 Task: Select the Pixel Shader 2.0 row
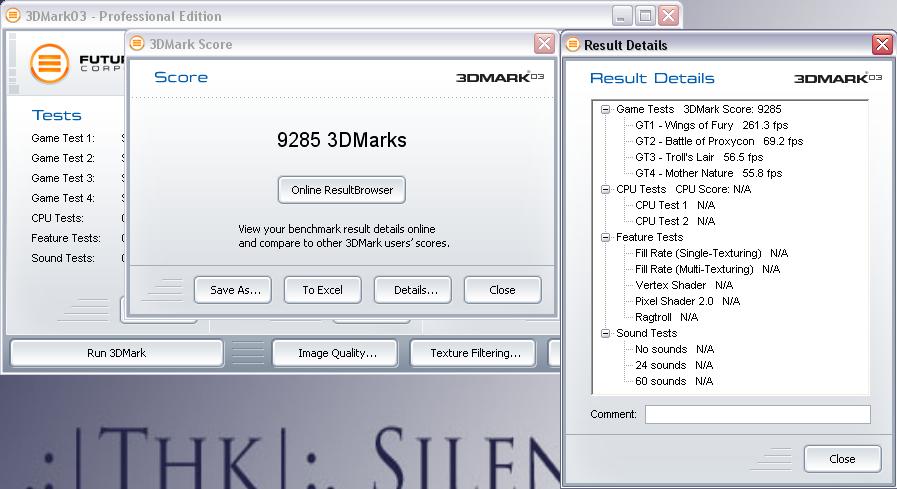687,301
